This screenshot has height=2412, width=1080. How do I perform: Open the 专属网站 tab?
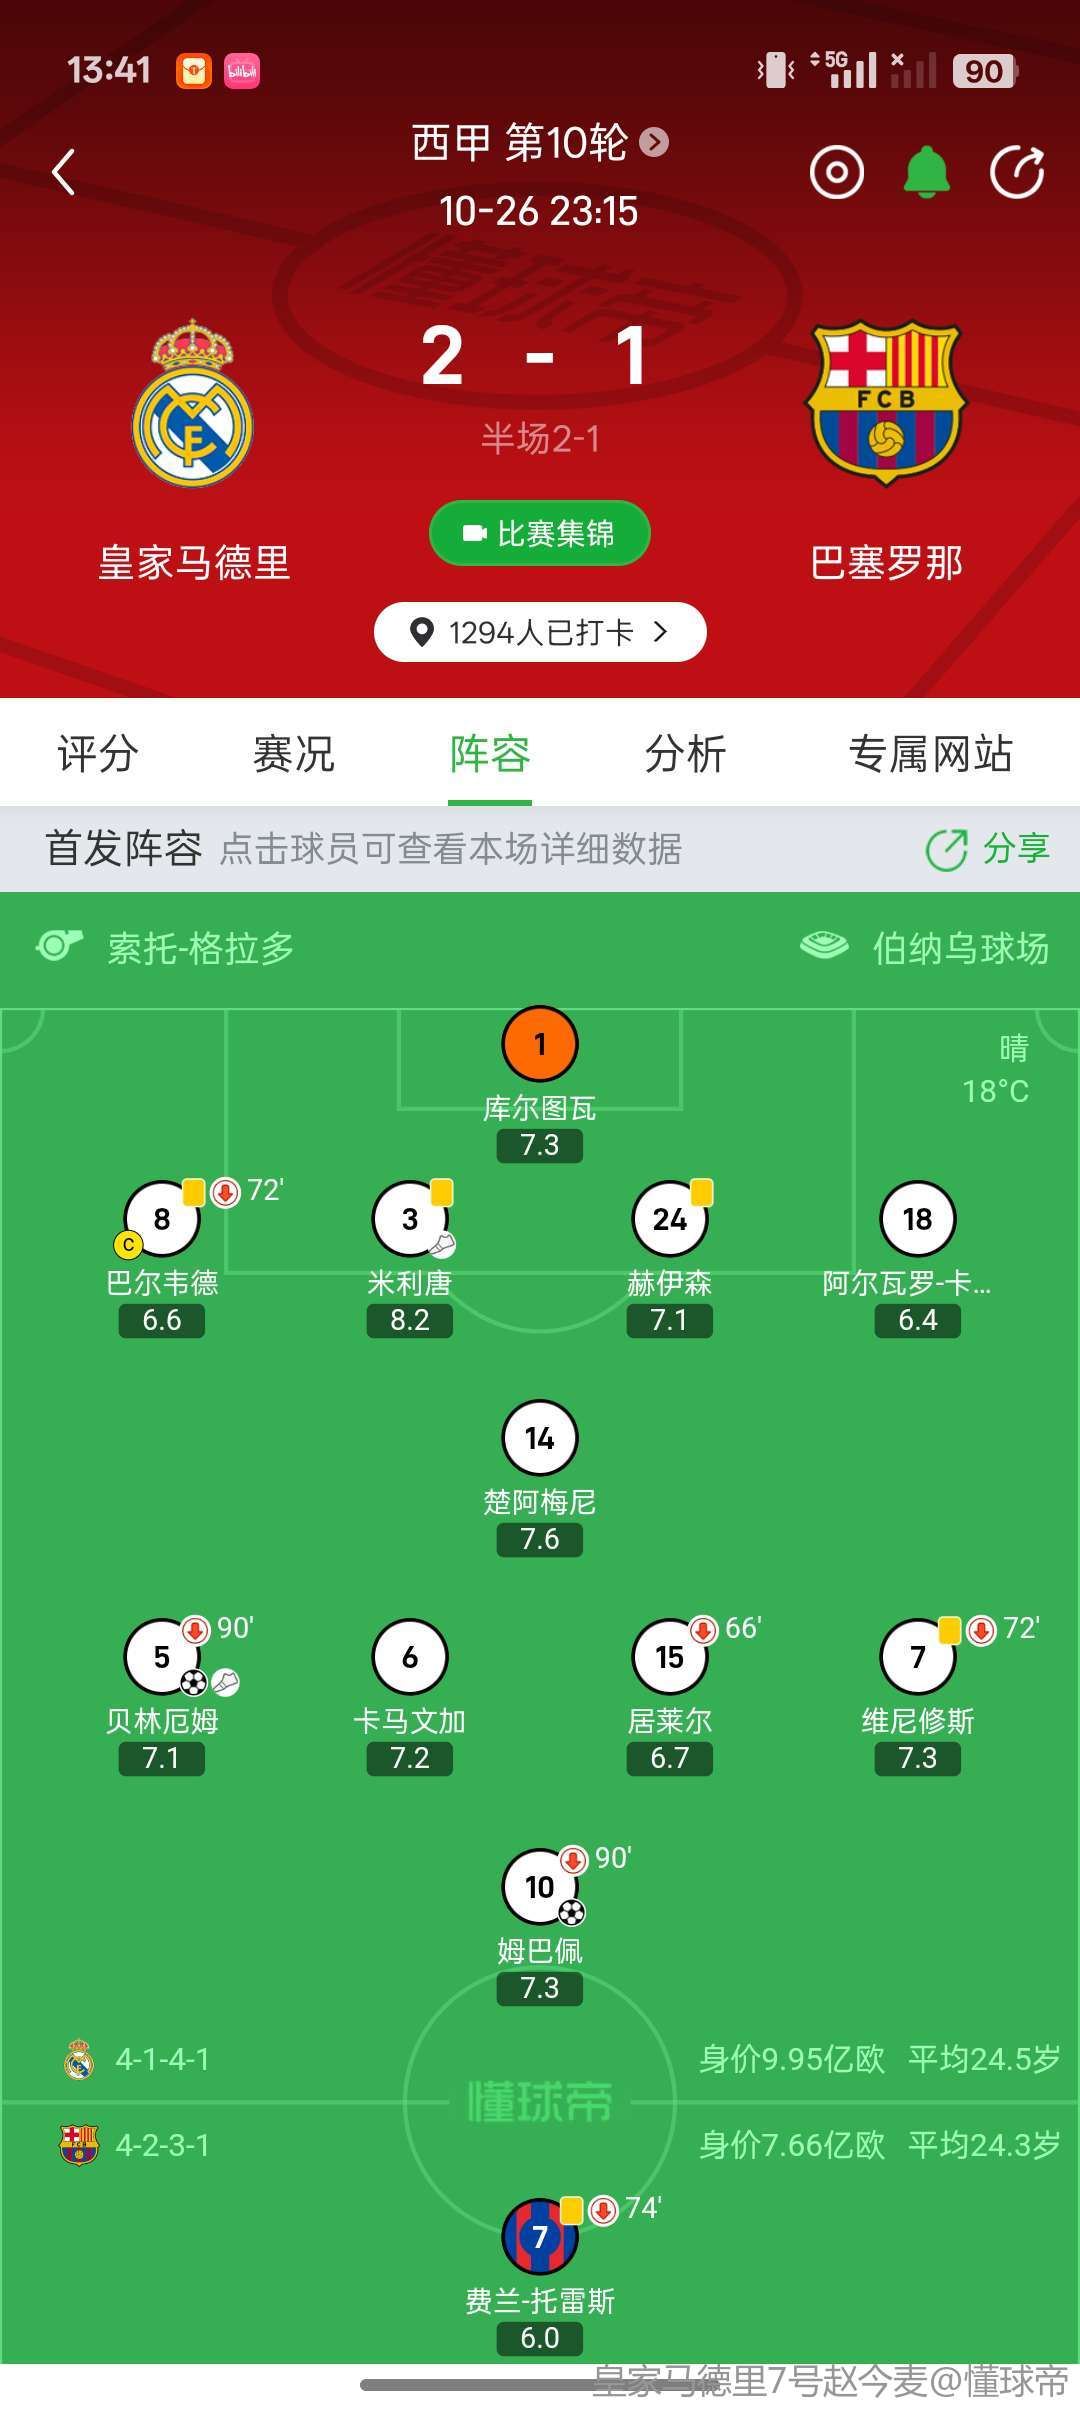930,754
